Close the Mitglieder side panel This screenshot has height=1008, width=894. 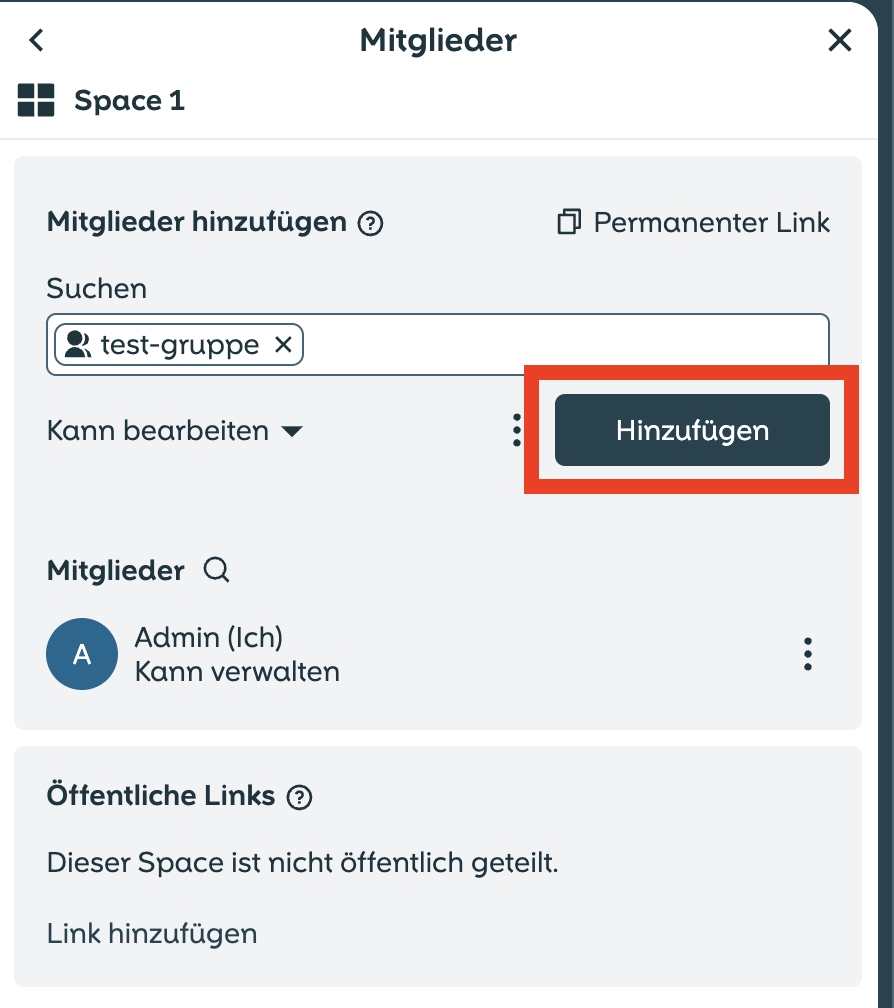[839, 40]
